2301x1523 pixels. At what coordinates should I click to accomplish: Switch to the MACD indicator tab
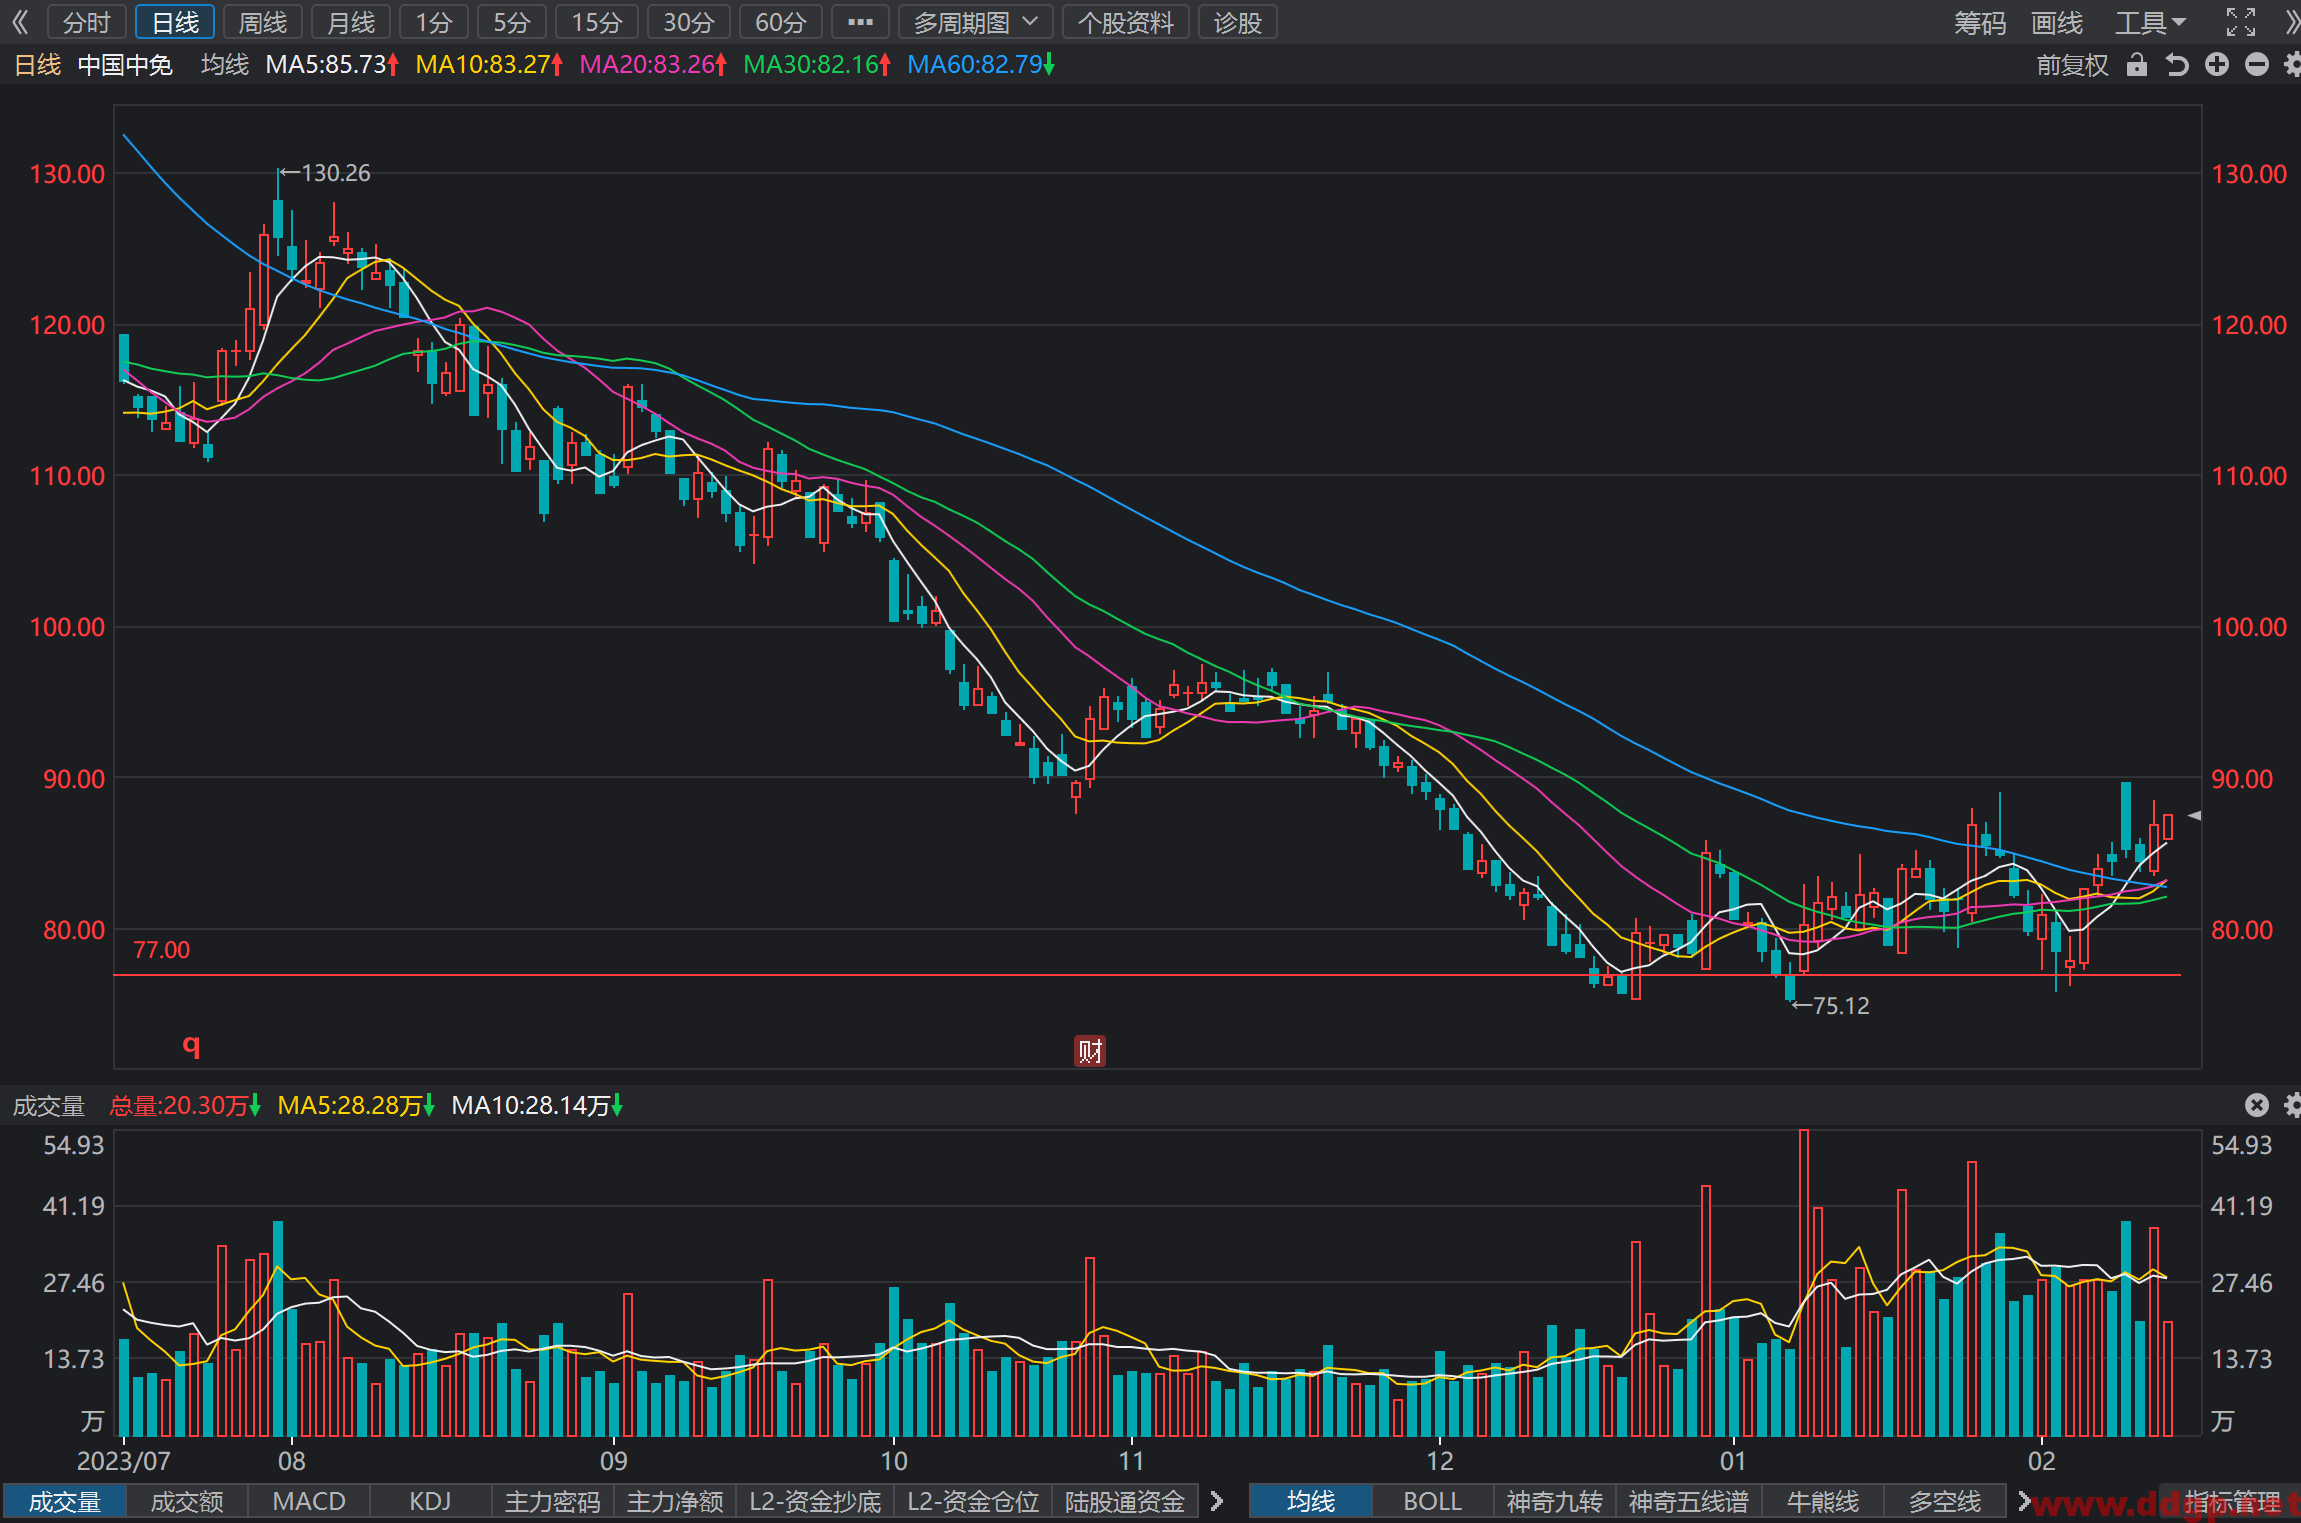coord(309,1501)
